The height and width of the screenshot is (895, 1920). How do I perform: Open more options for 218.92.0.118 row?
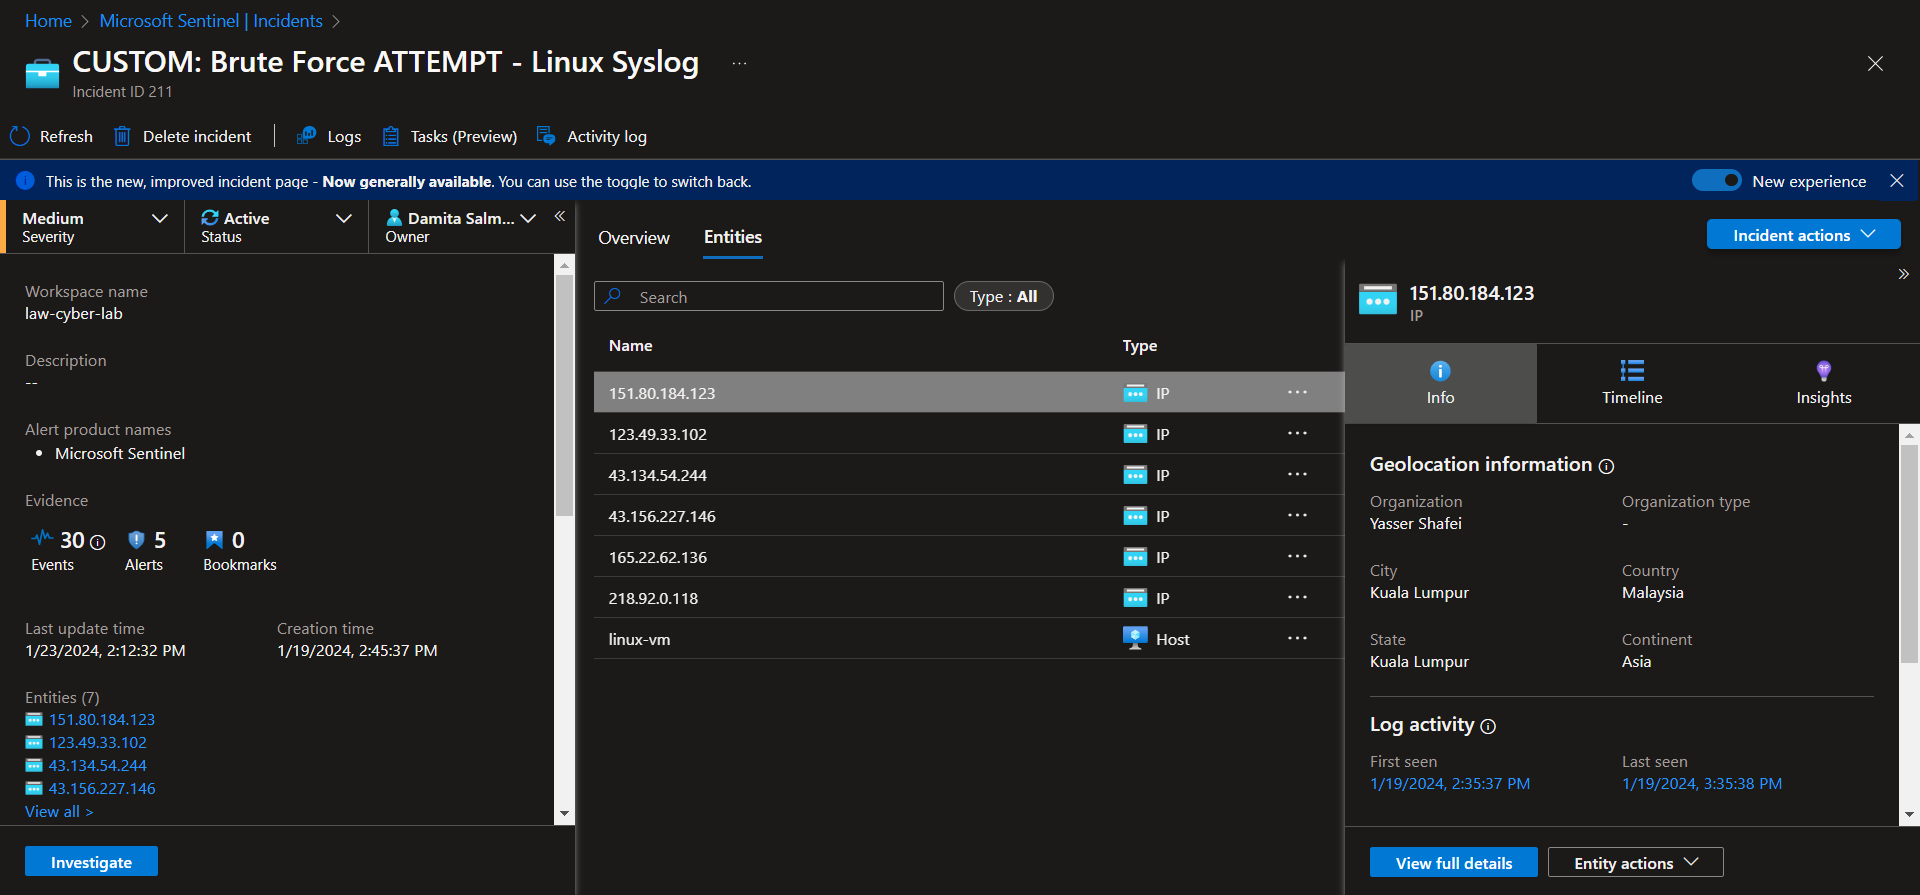[1297, 597]
